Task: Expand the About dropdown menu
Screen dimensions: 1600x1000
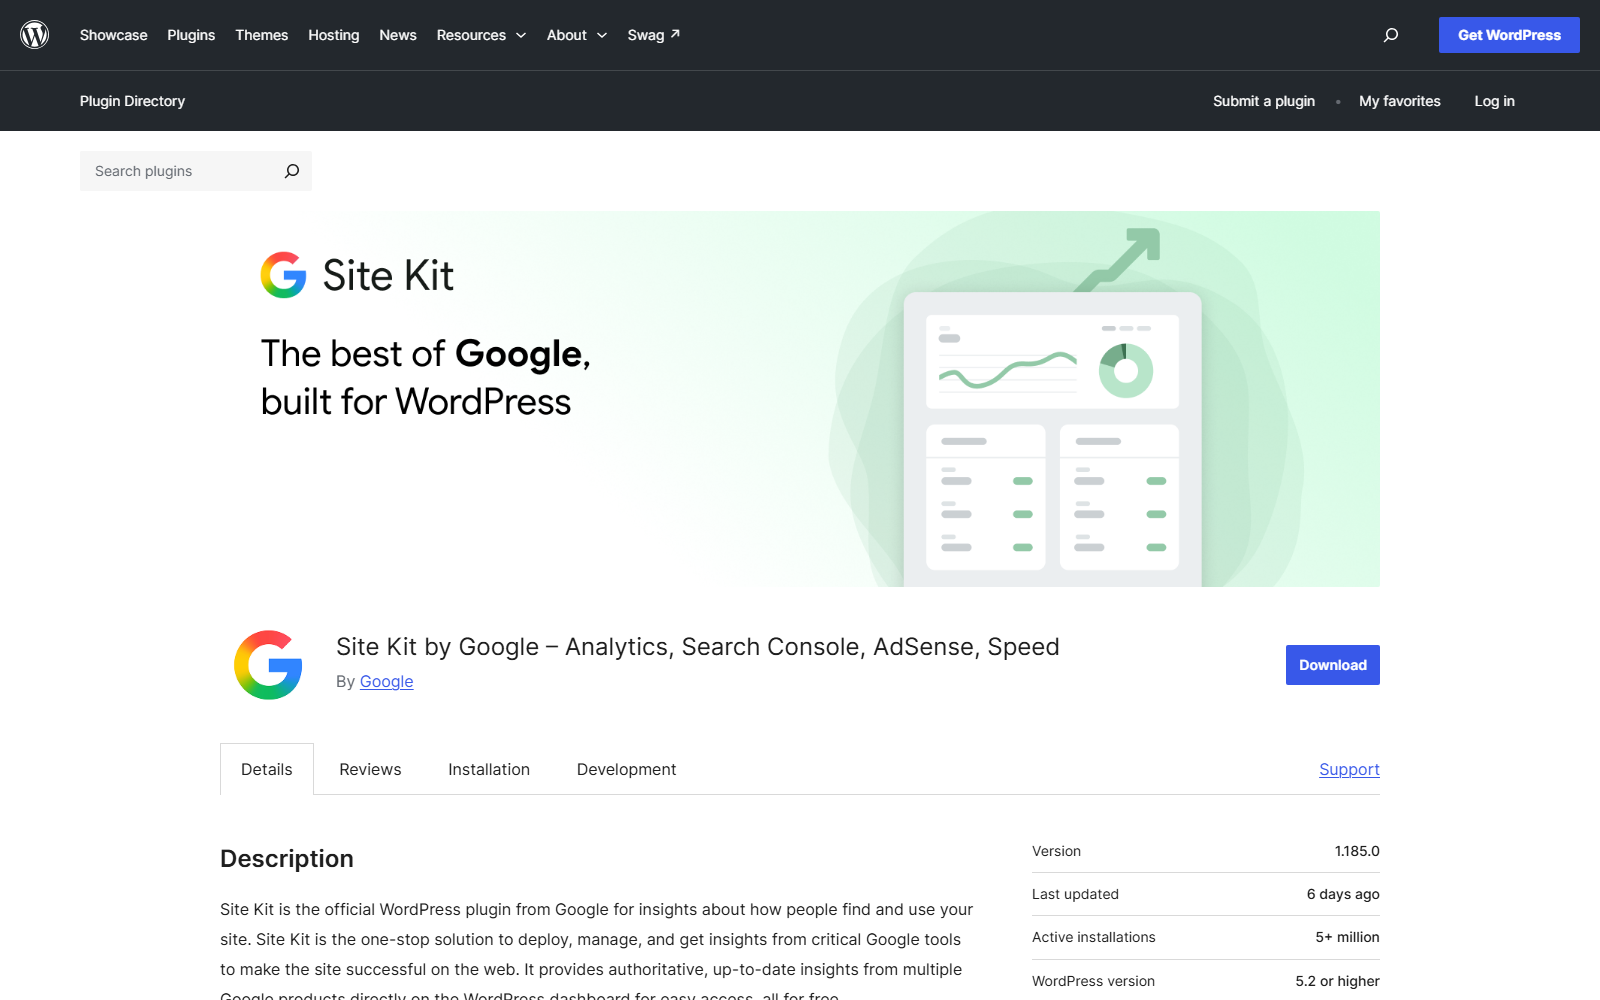Action: [577, 35]
